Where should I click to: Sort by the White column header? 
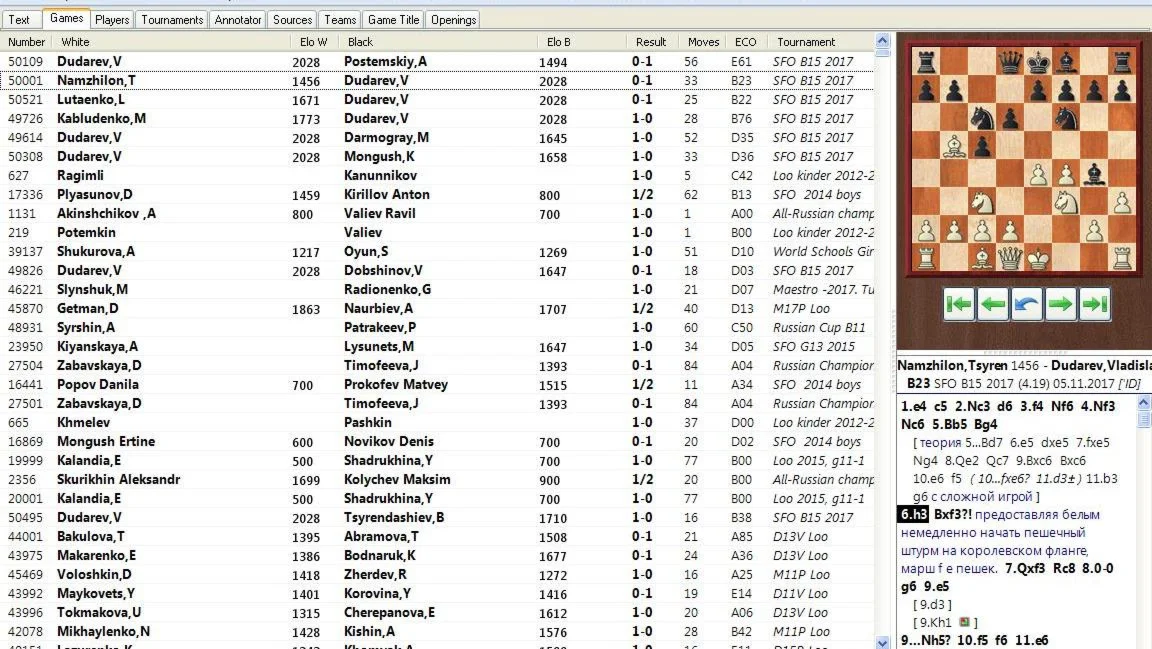point(169,42)
